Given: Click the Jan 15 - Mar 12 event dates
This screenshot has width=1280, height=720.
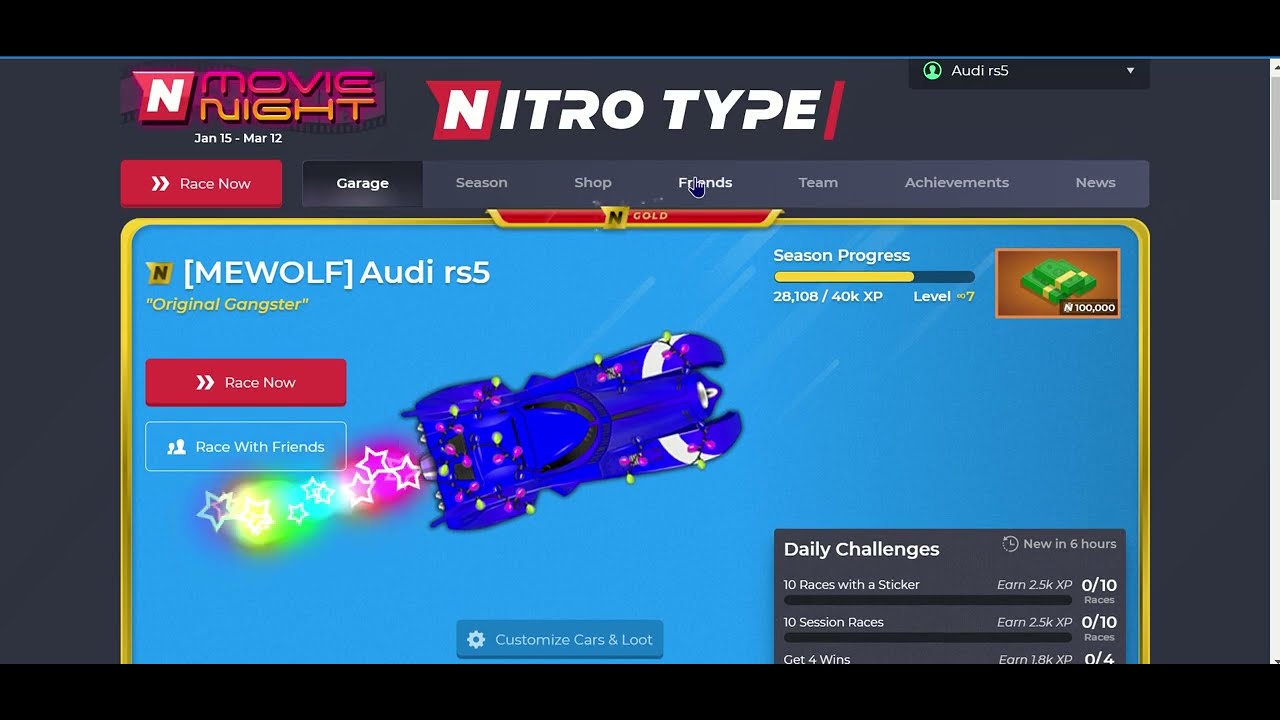Looking at the screenshot, I should tap(238, 139).
